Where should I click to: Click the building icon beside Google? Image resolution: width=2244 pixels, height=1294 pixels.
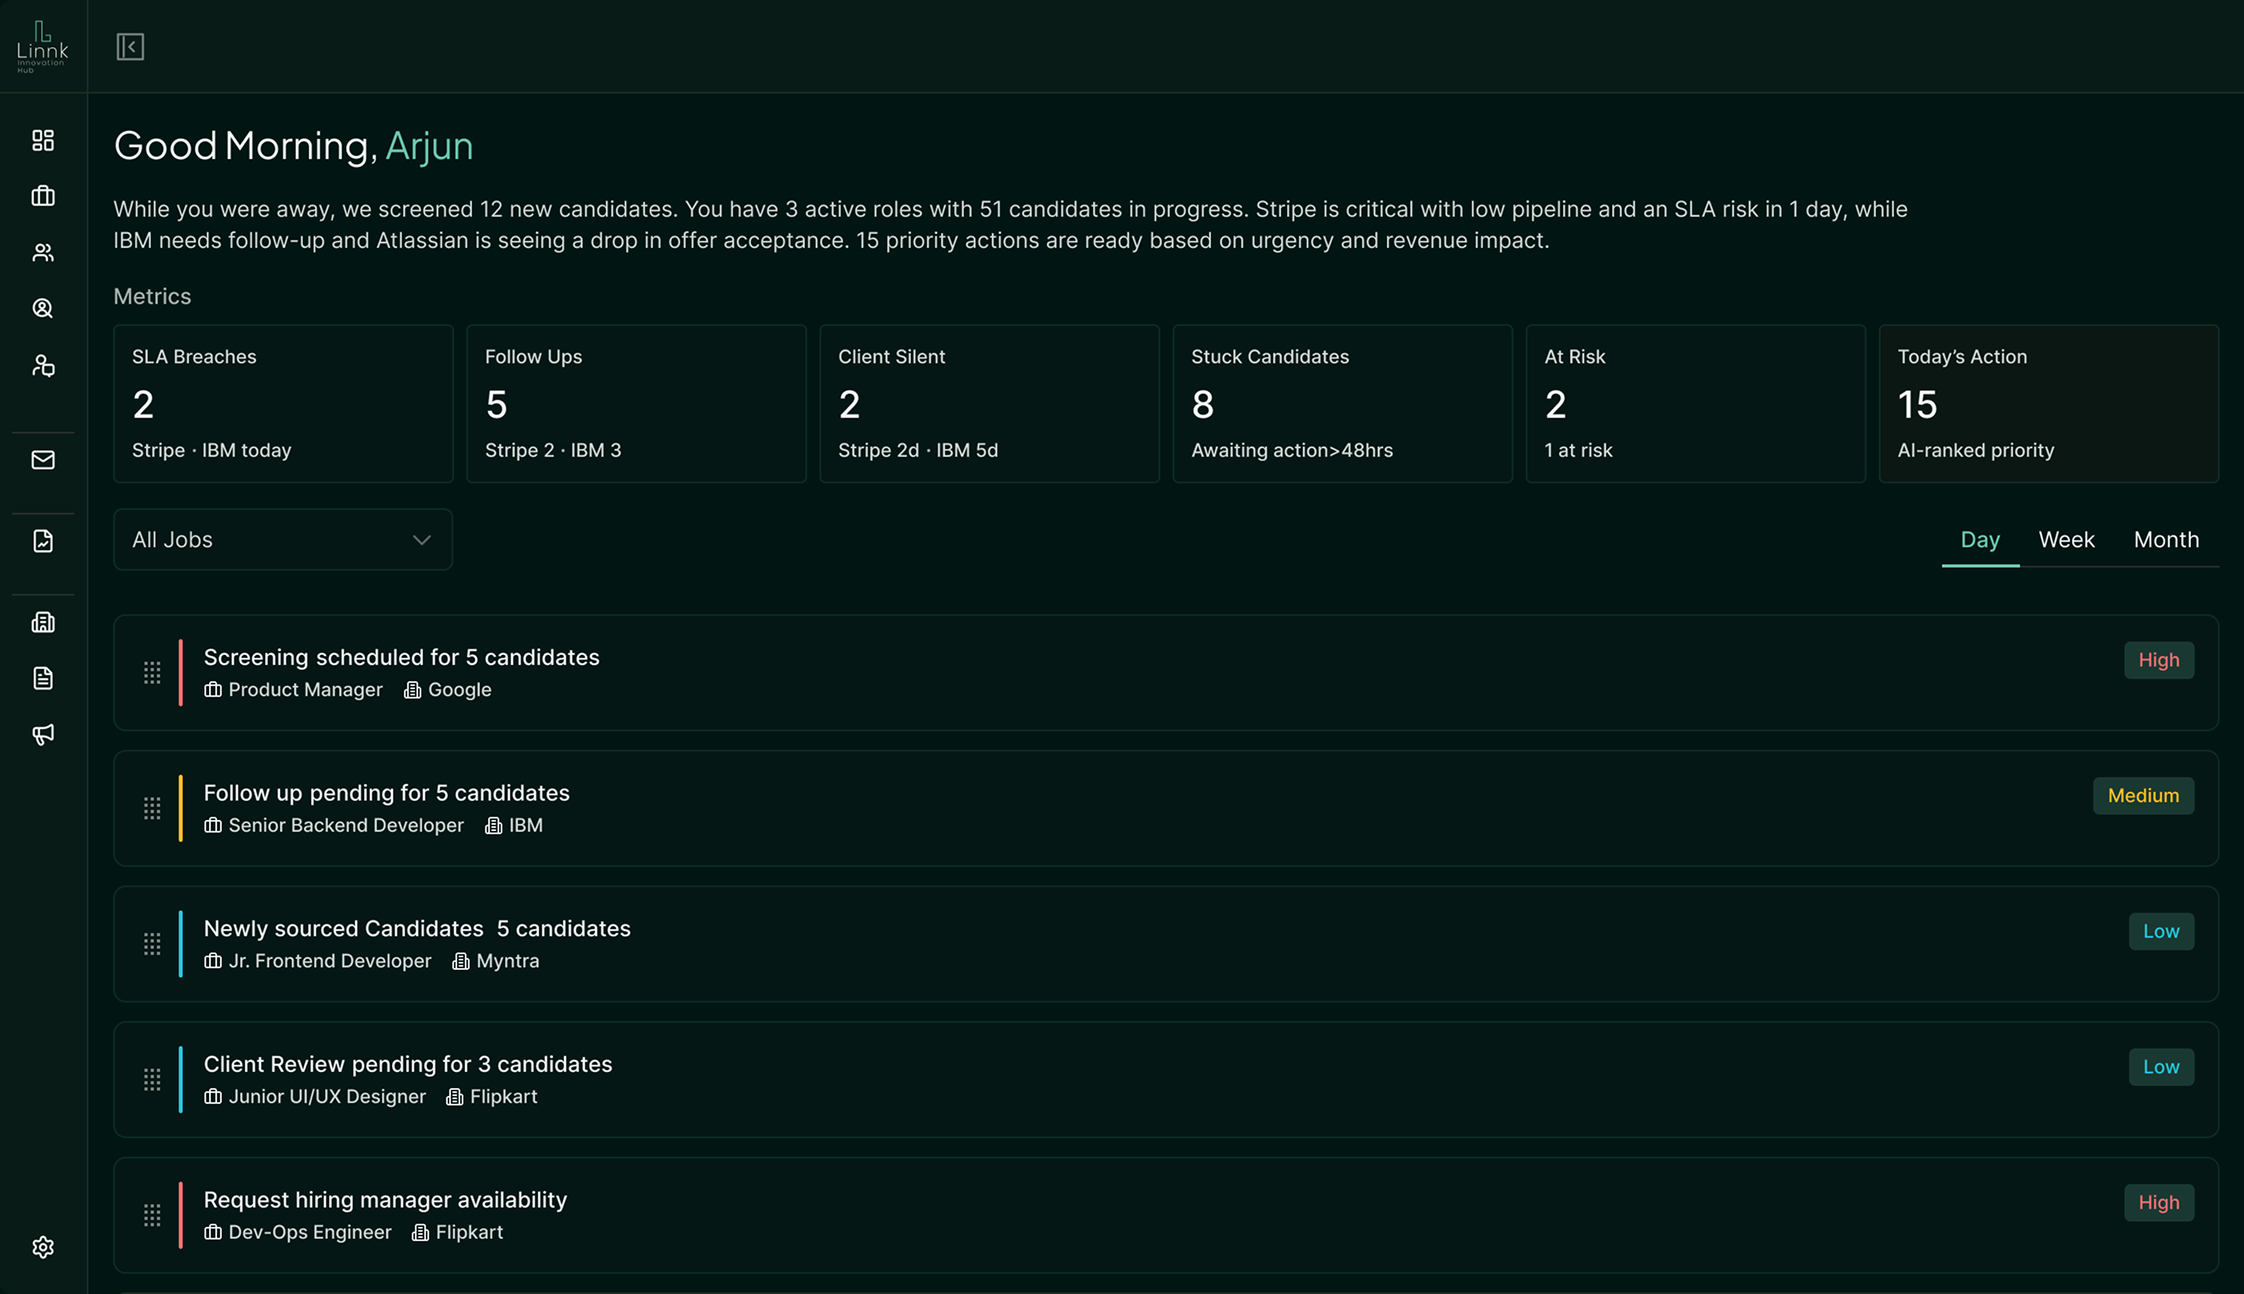[x=412, y=690]
